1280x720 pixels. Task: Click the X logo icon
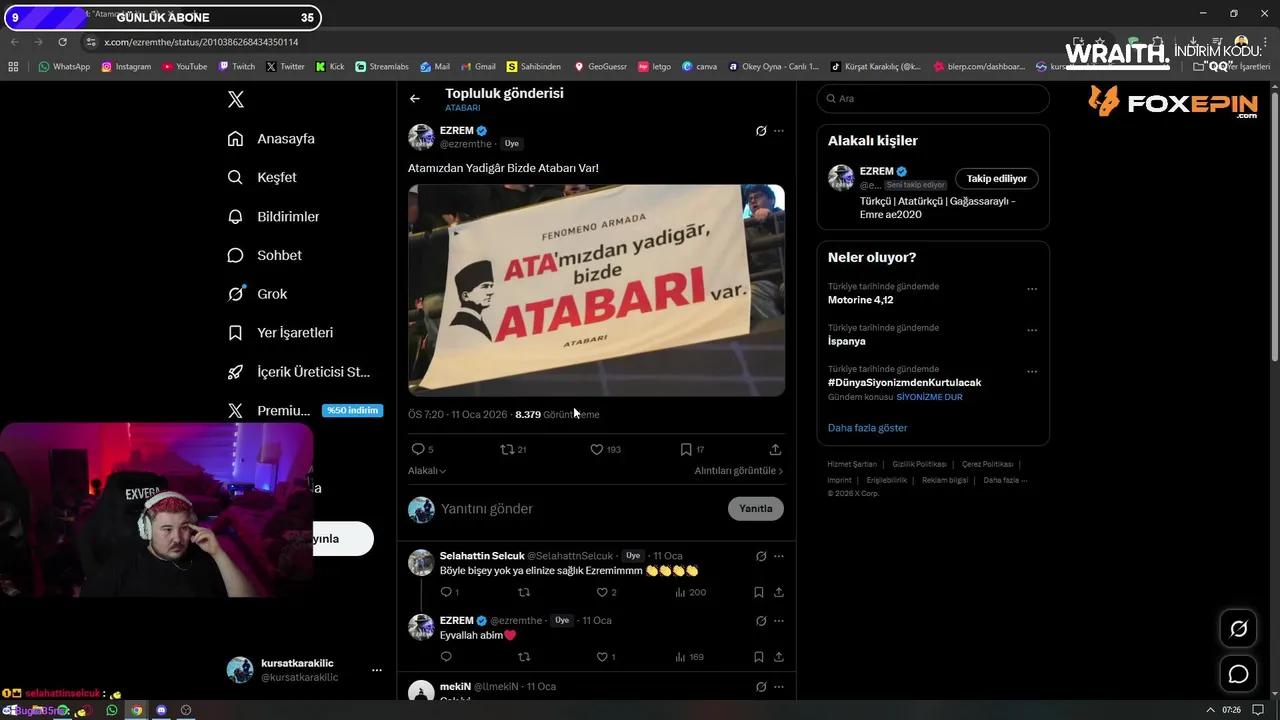tap(236, 99)
